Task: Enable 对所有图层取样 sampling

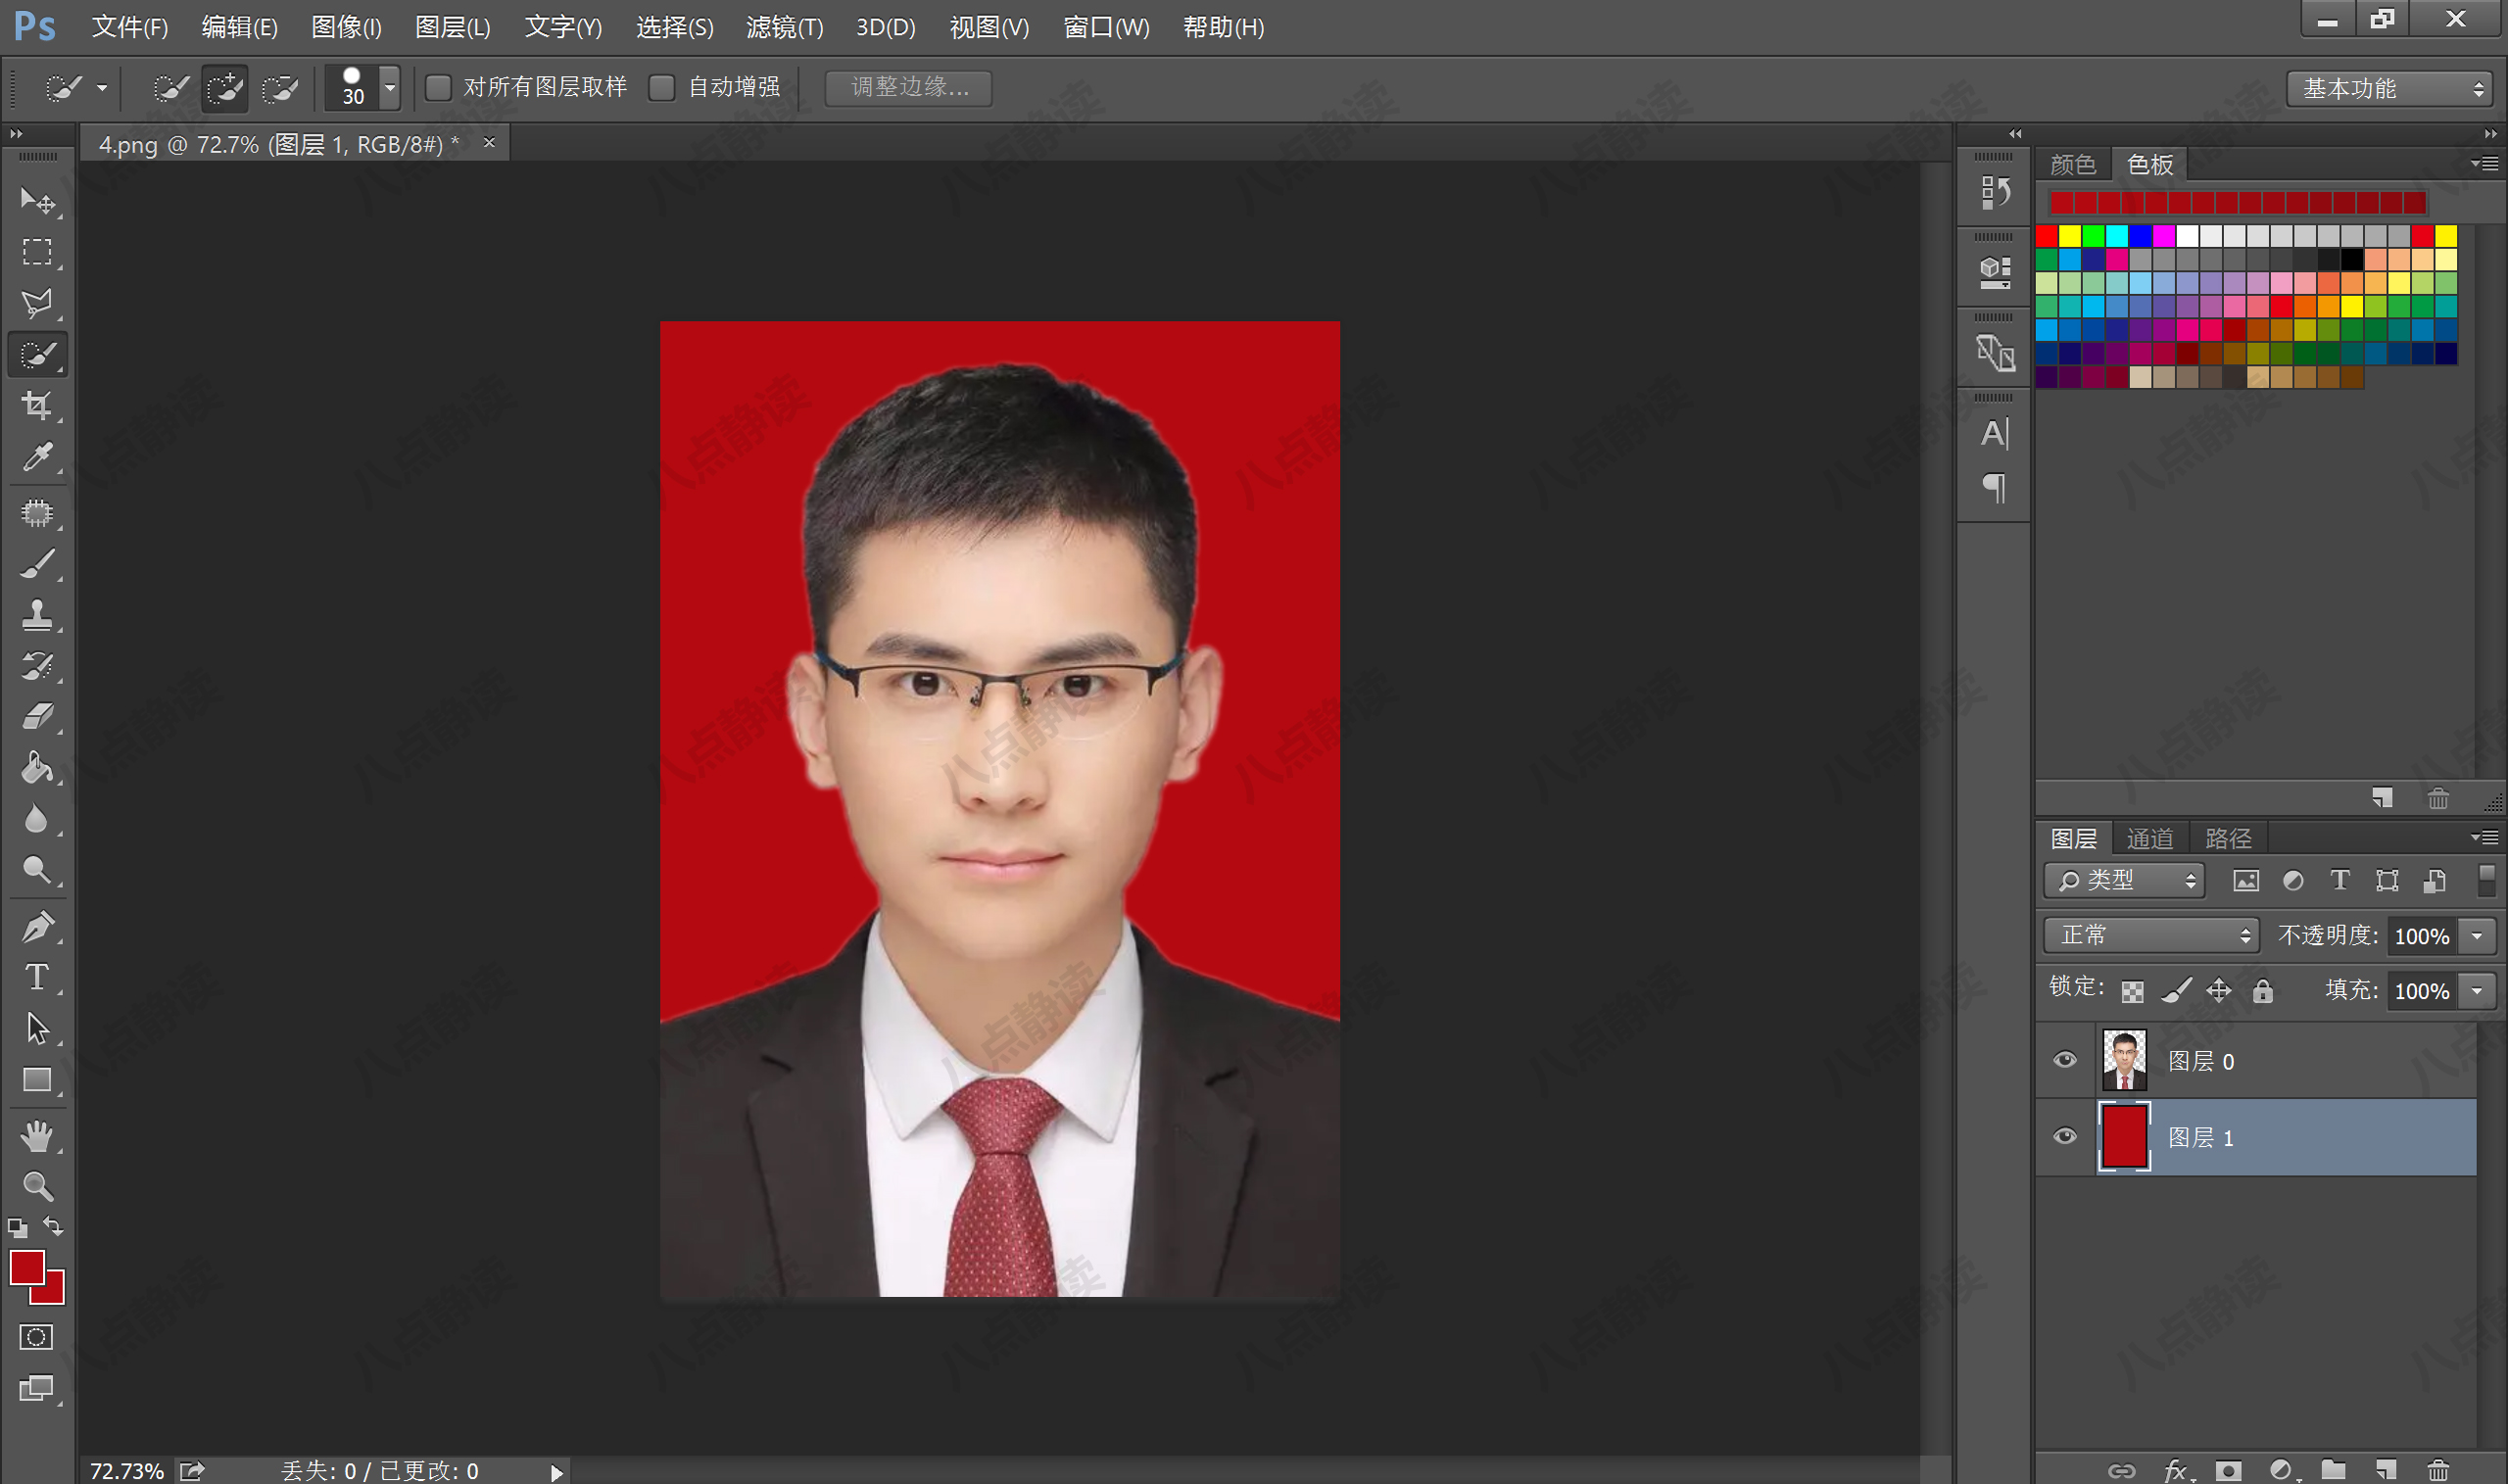Action: pyautogui.click(x=438, y=88)
